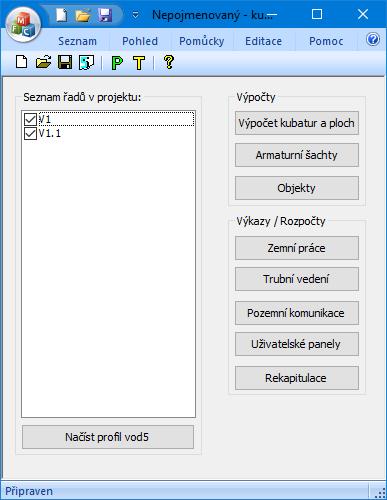
Task: Open the Pohled menu
Action: (x=140, y=41)
